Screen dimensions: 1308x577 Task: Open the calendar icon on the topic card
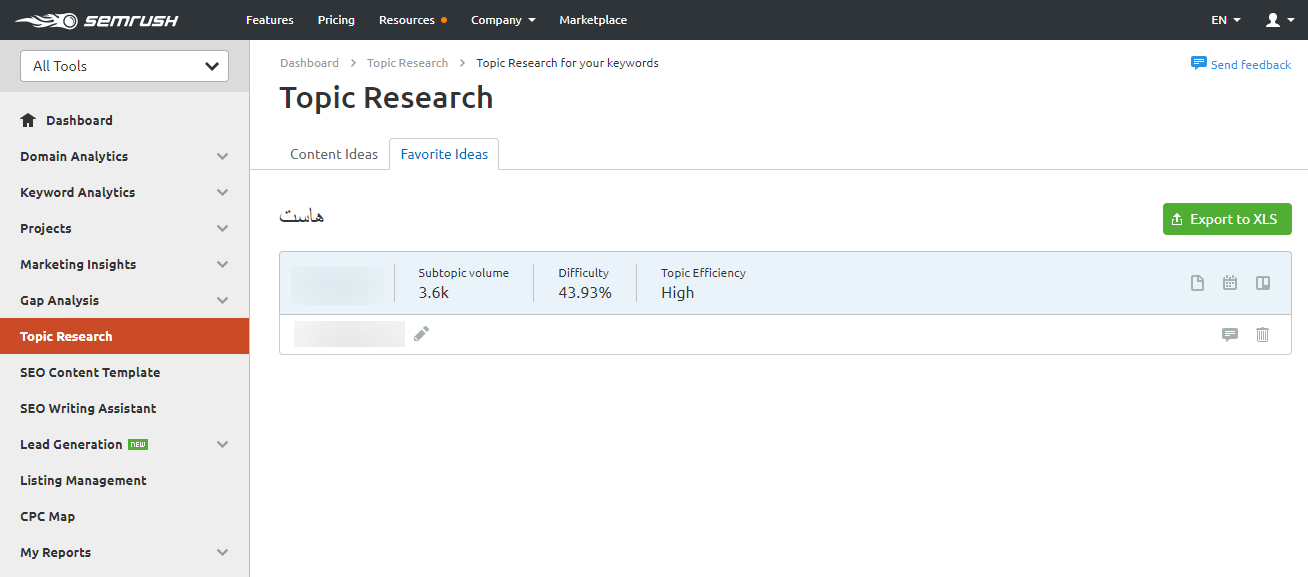click(x=1229, y=282)
